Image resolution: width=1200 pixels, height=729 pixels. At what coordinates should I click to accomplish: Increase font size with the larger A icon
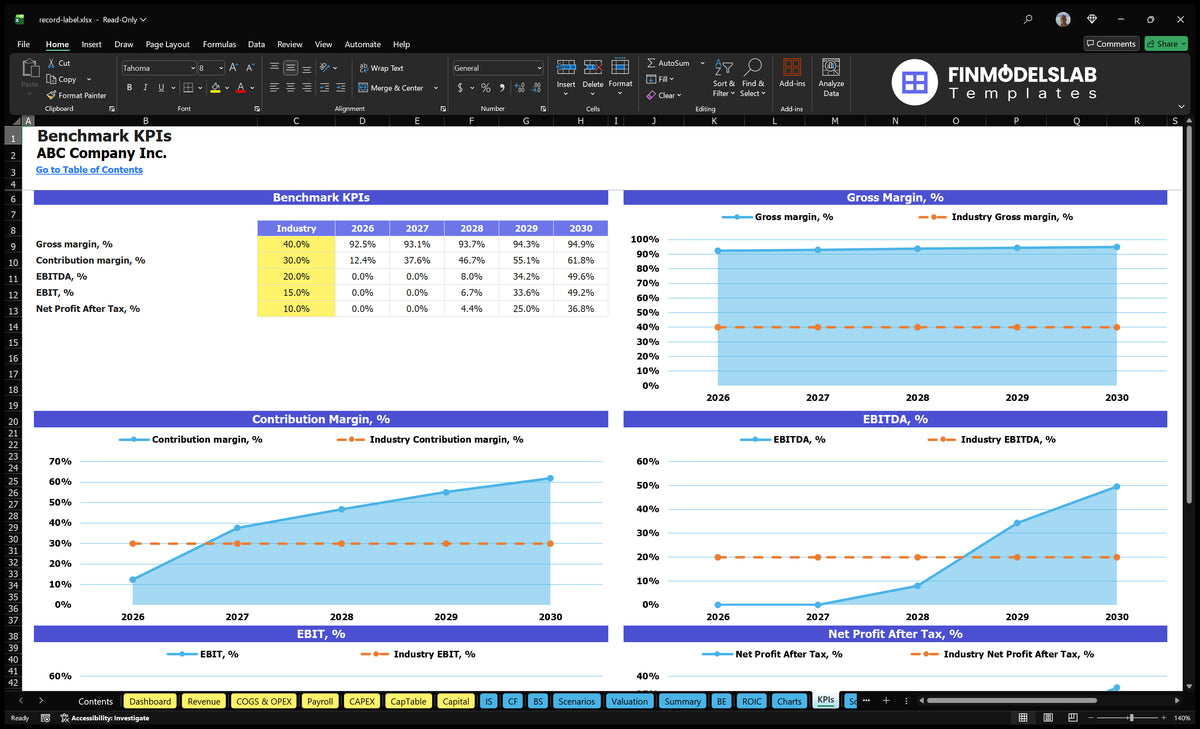click(x=234, y=67)
